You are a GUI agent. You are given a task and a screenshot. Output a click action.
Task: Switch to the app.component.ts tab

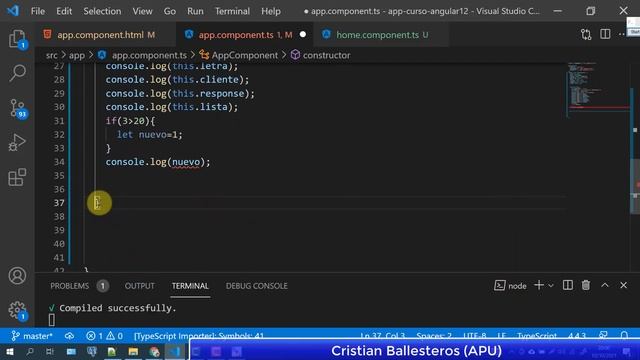tap(245, 35)
